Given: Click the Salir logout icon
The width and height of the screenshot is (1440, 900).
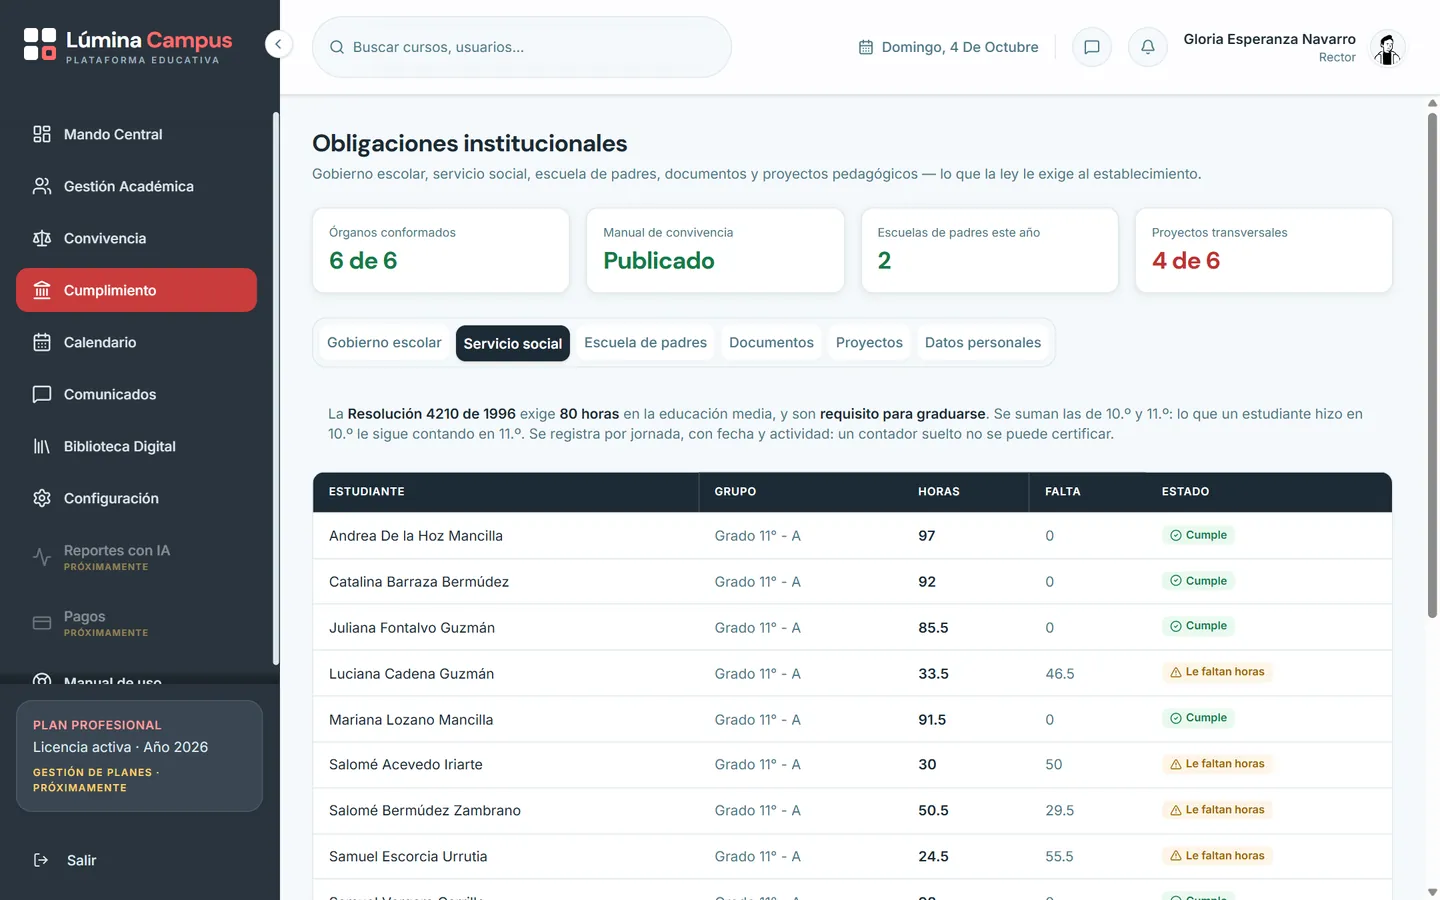Looking at the screenshot, I should coord(41,860).
